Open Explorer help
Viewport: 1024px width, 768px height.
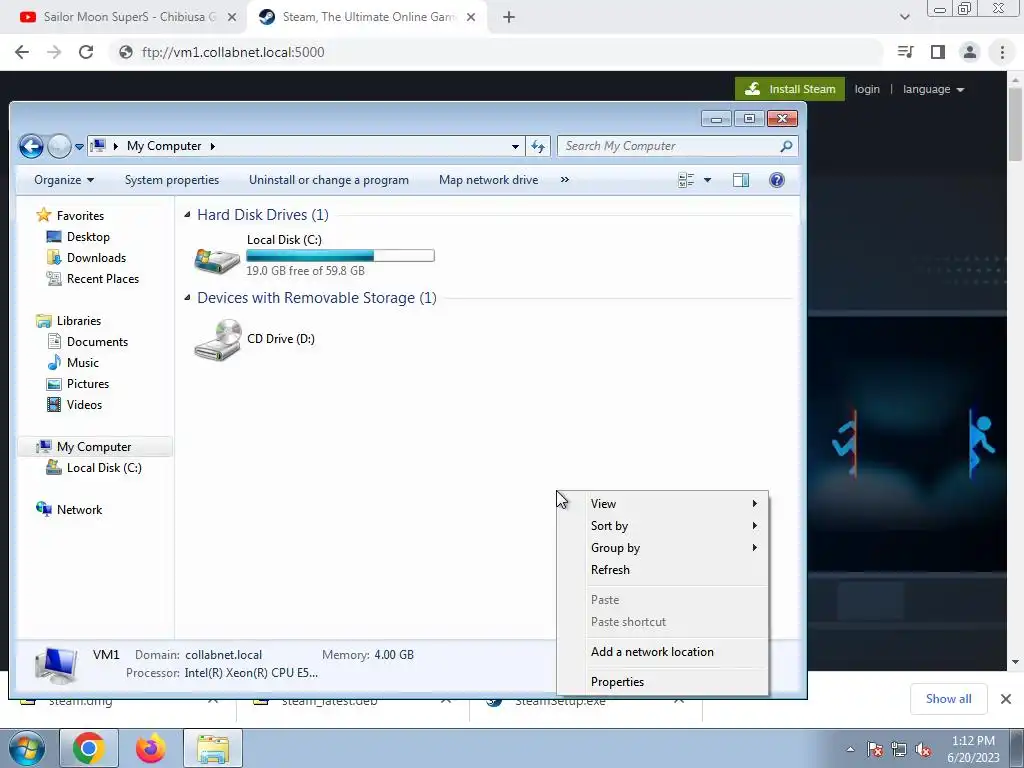(x=776, y=180)
